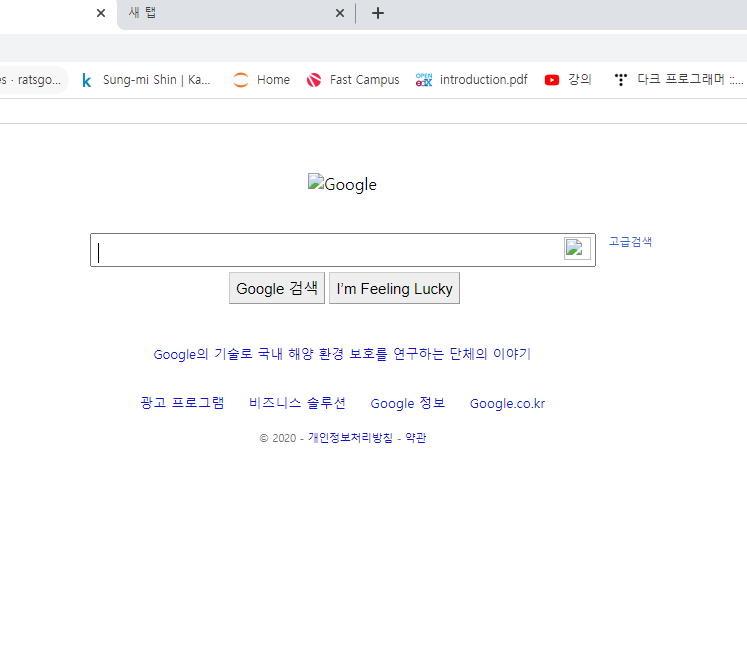Open a new tab with plus button
The height and width of the screenshot is (660, 747).
(x=378, y=13)
